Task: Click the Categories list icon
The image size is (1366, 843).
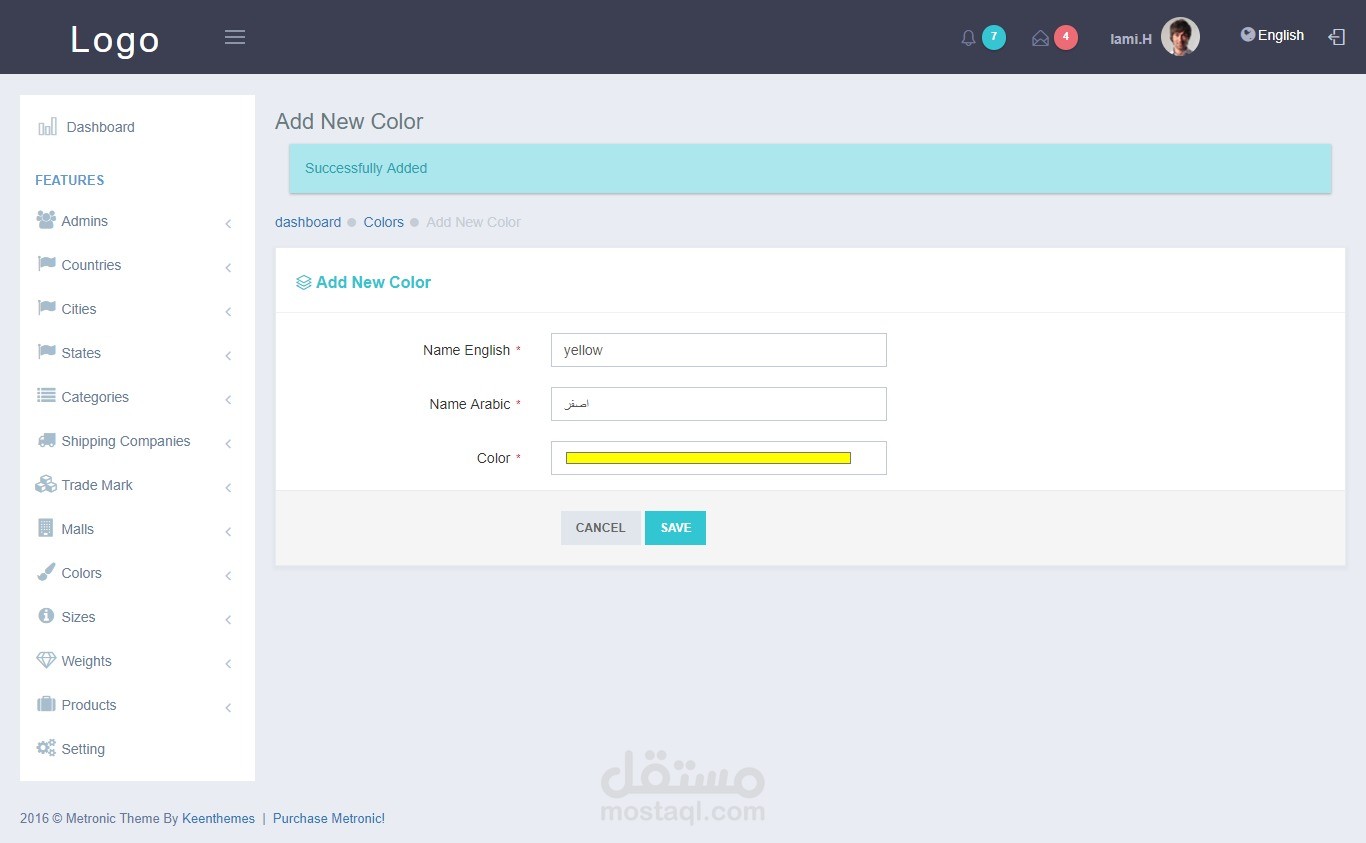Action: coord(46,396)
